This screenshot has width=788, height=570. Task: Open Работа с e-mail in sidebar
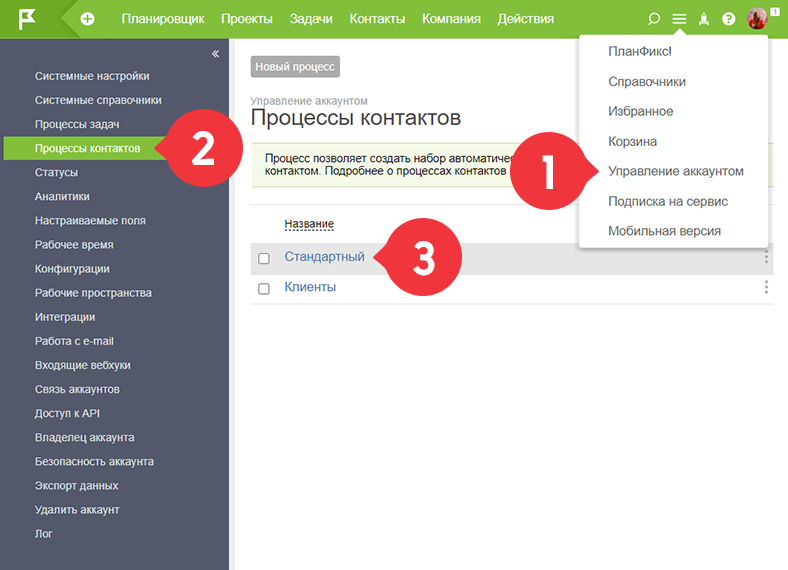point(74,341)
